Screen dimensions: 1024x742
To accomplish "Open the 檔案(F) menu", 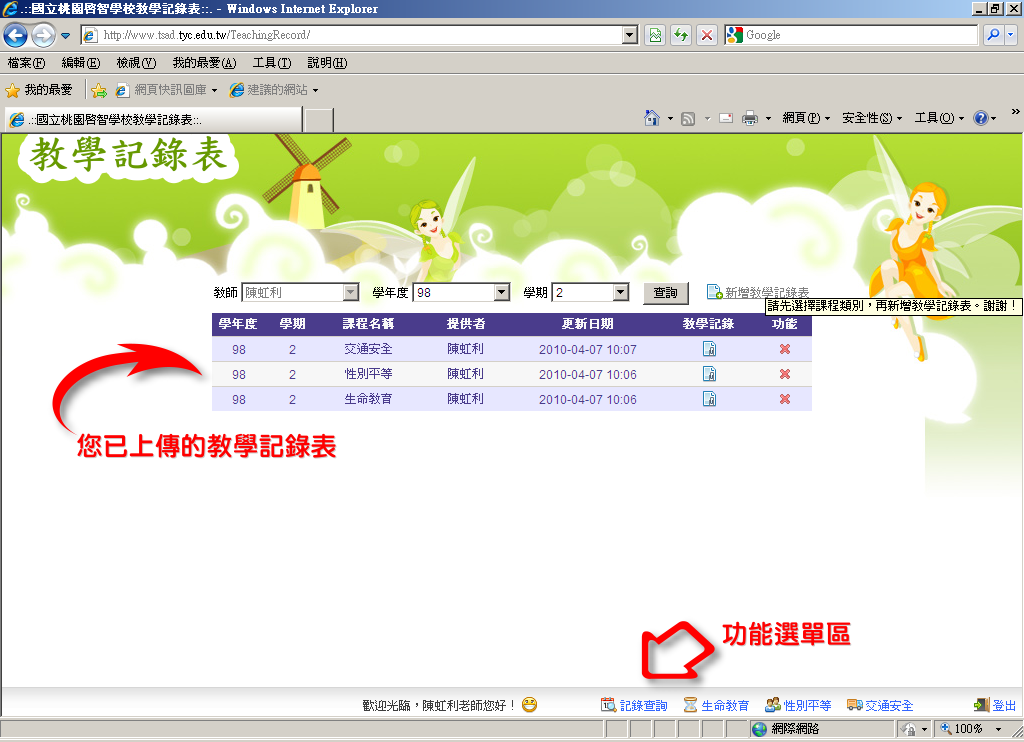I will coord(26,63).
